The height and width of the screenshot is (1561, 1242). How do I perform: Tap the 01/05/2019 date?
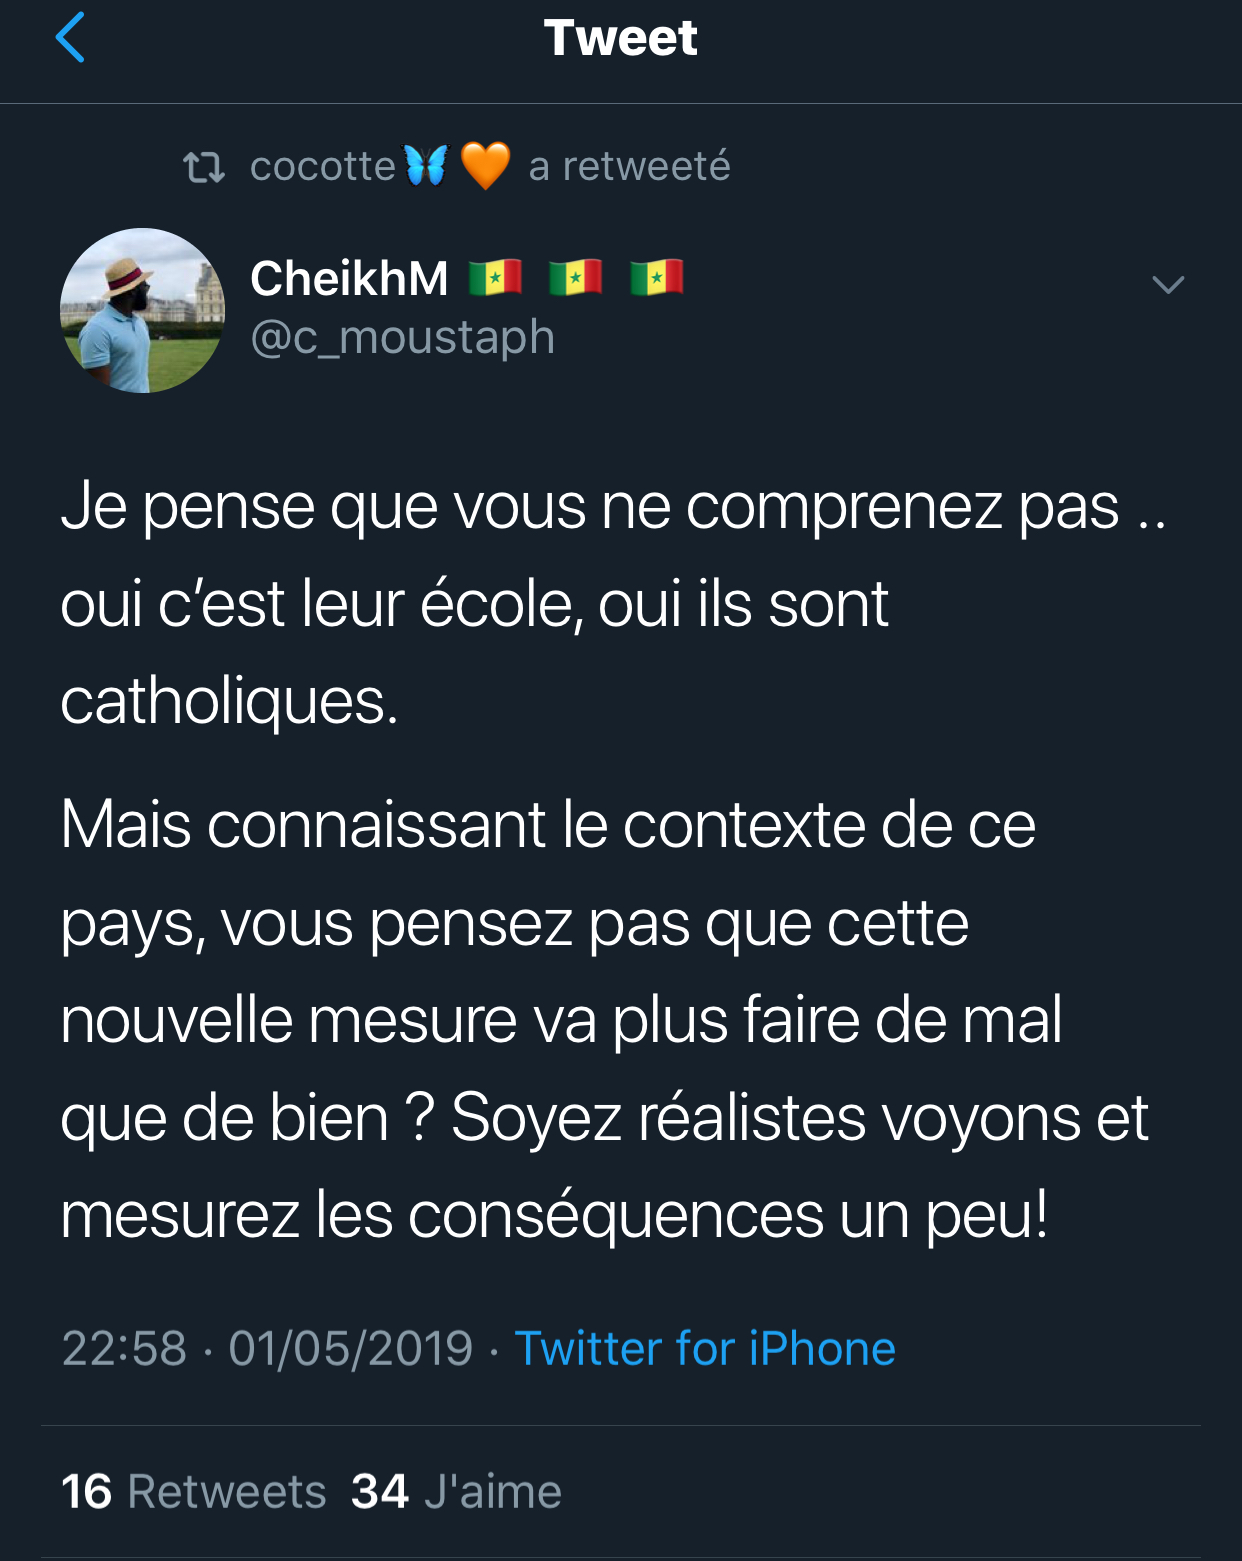pos(350,1348)
